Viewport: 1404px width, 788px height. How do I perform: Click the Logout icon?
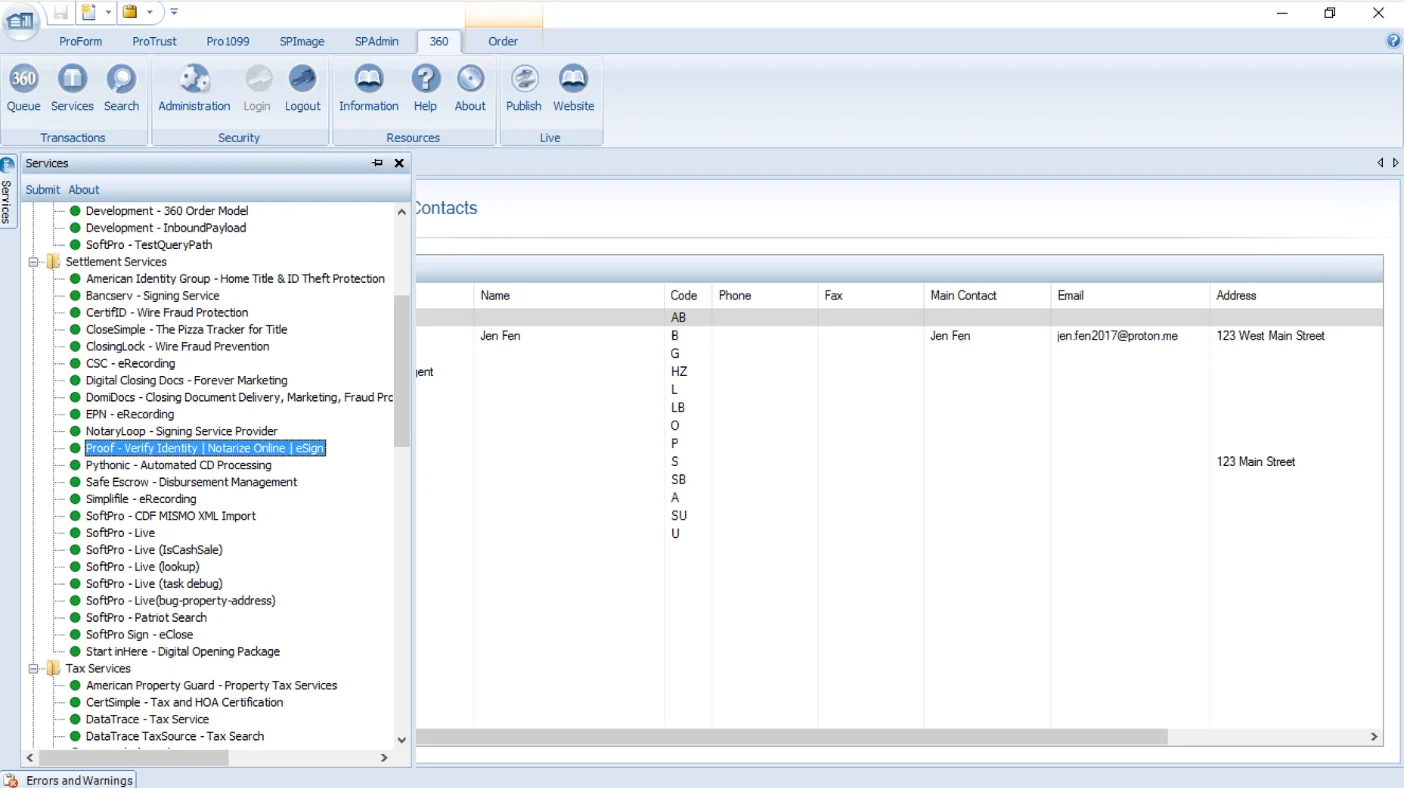[302, 88]
